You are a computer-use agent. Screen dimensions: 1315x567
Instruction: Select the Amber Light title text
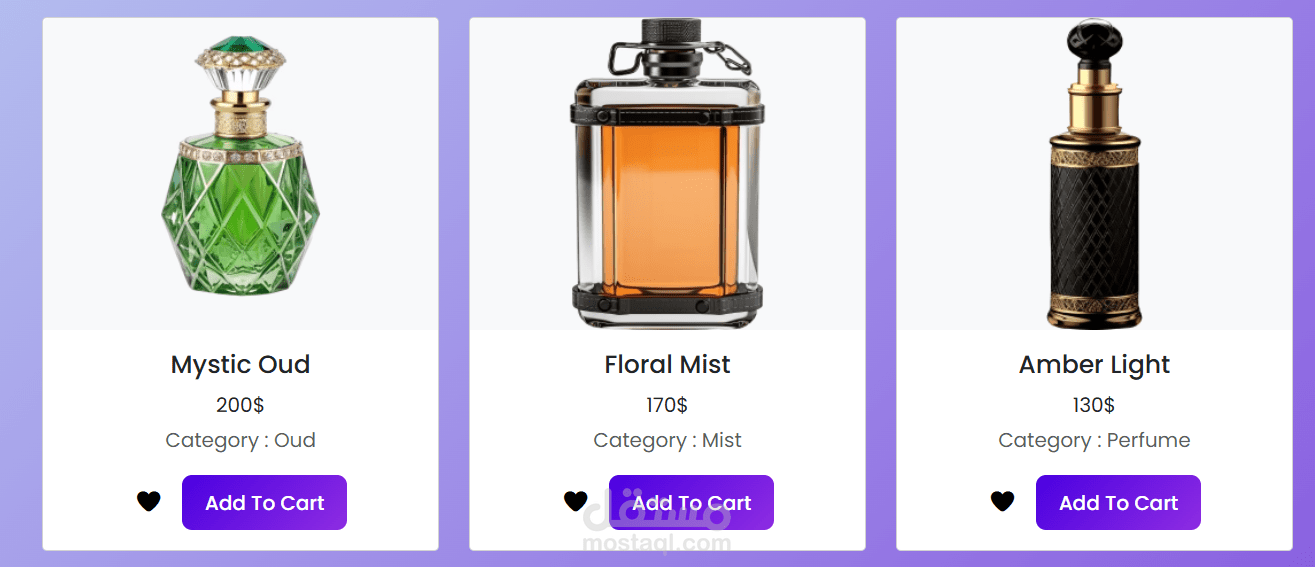pyautogui.click(x=1094, y=365)
